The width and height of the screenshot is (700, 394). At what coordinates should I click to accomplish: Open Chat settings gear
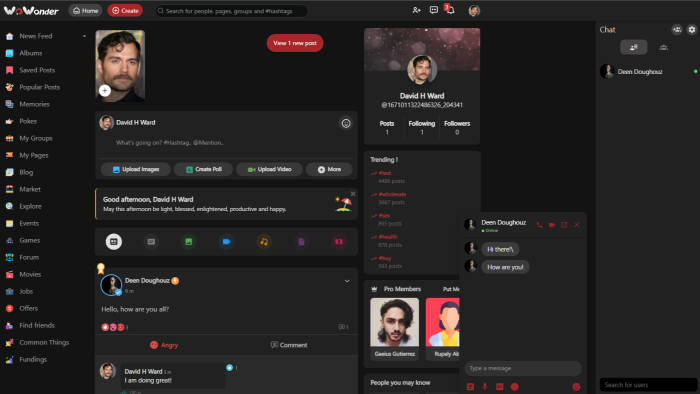(x=692, y=29)
